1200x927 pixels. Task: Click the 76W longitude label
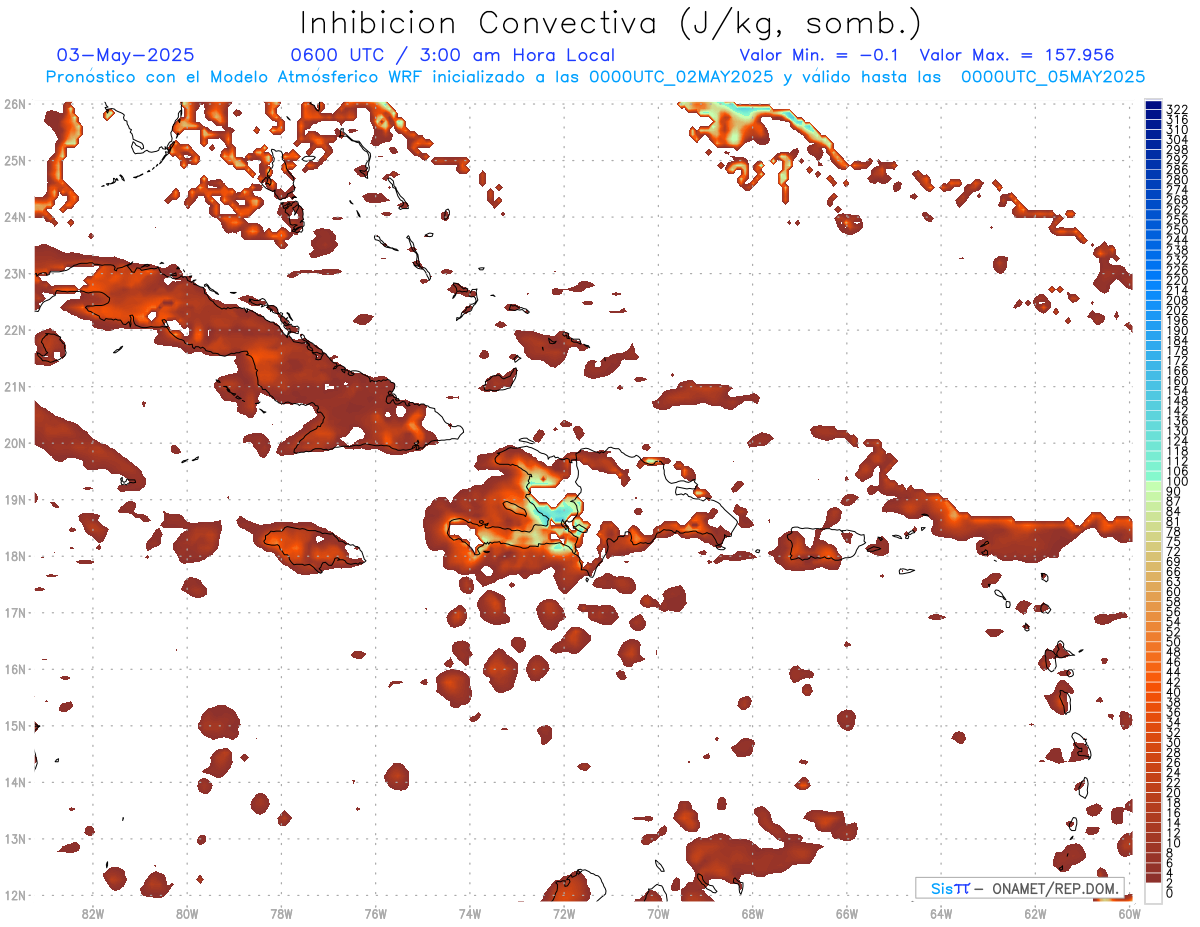(x=376, y=912)
